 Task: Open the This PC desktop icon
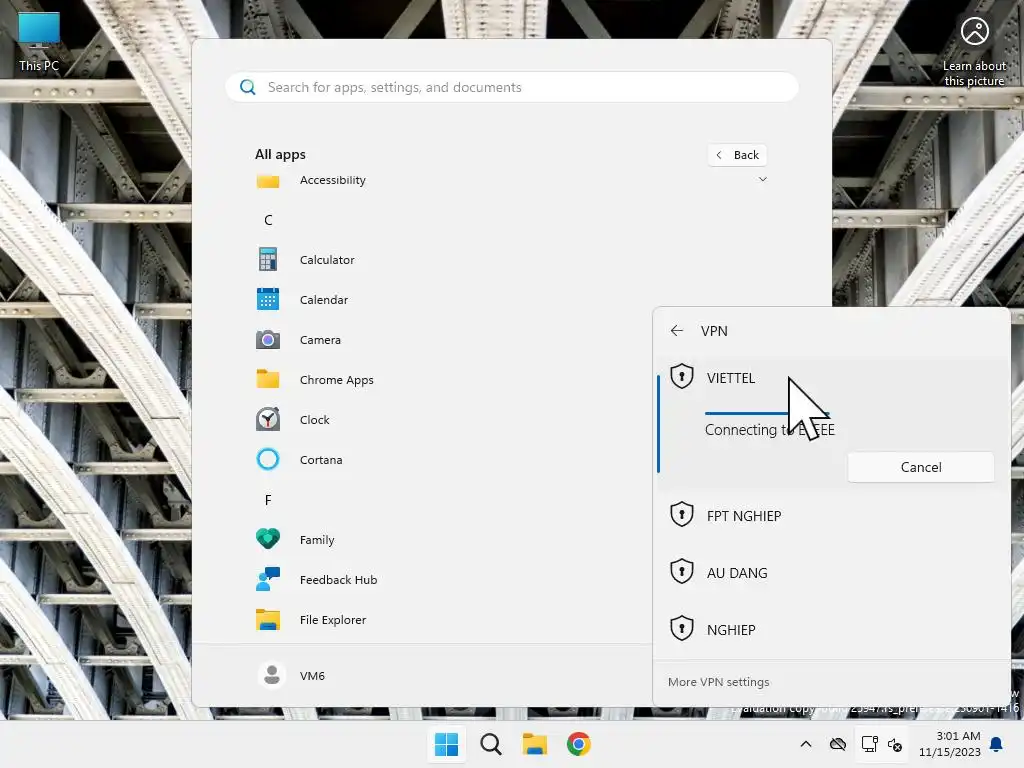39,40
